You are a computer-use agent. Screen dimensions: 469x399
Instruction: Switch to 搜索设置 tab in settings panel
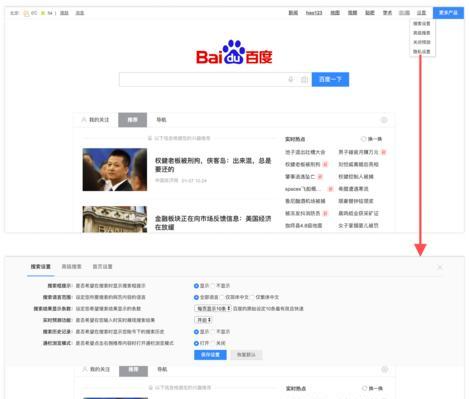point(41,267)
